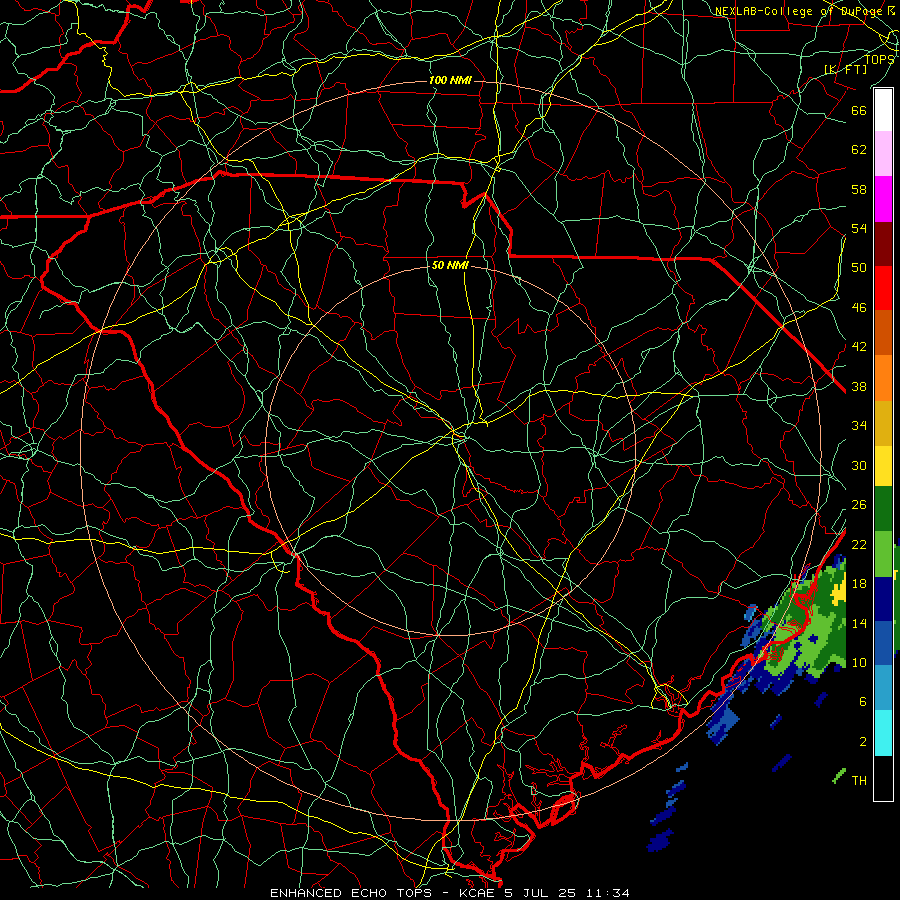Click the legend value "6"

click(863, 702)
